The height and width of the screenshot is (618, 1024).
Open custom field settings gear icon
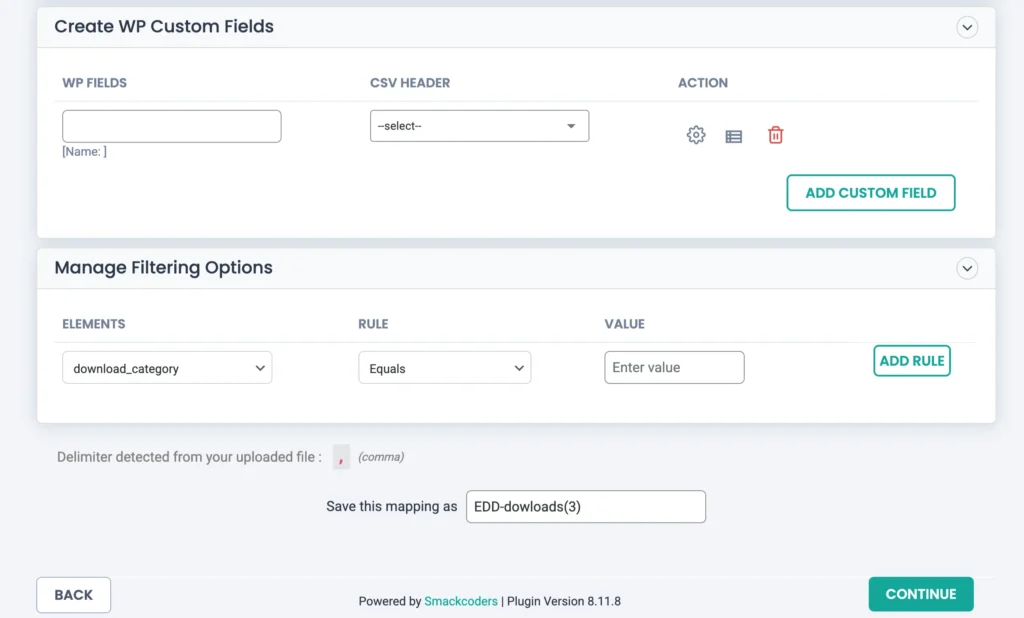click(x=696, y=135)
